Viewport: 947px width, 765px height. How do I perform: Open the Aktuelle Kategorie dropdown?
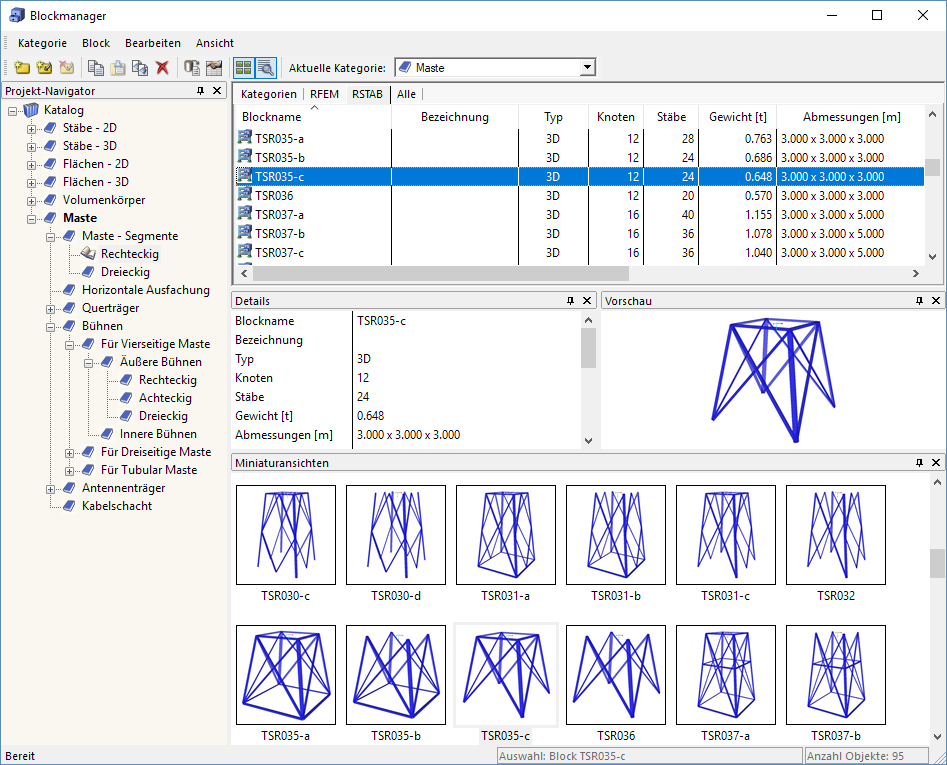[588, 68]
